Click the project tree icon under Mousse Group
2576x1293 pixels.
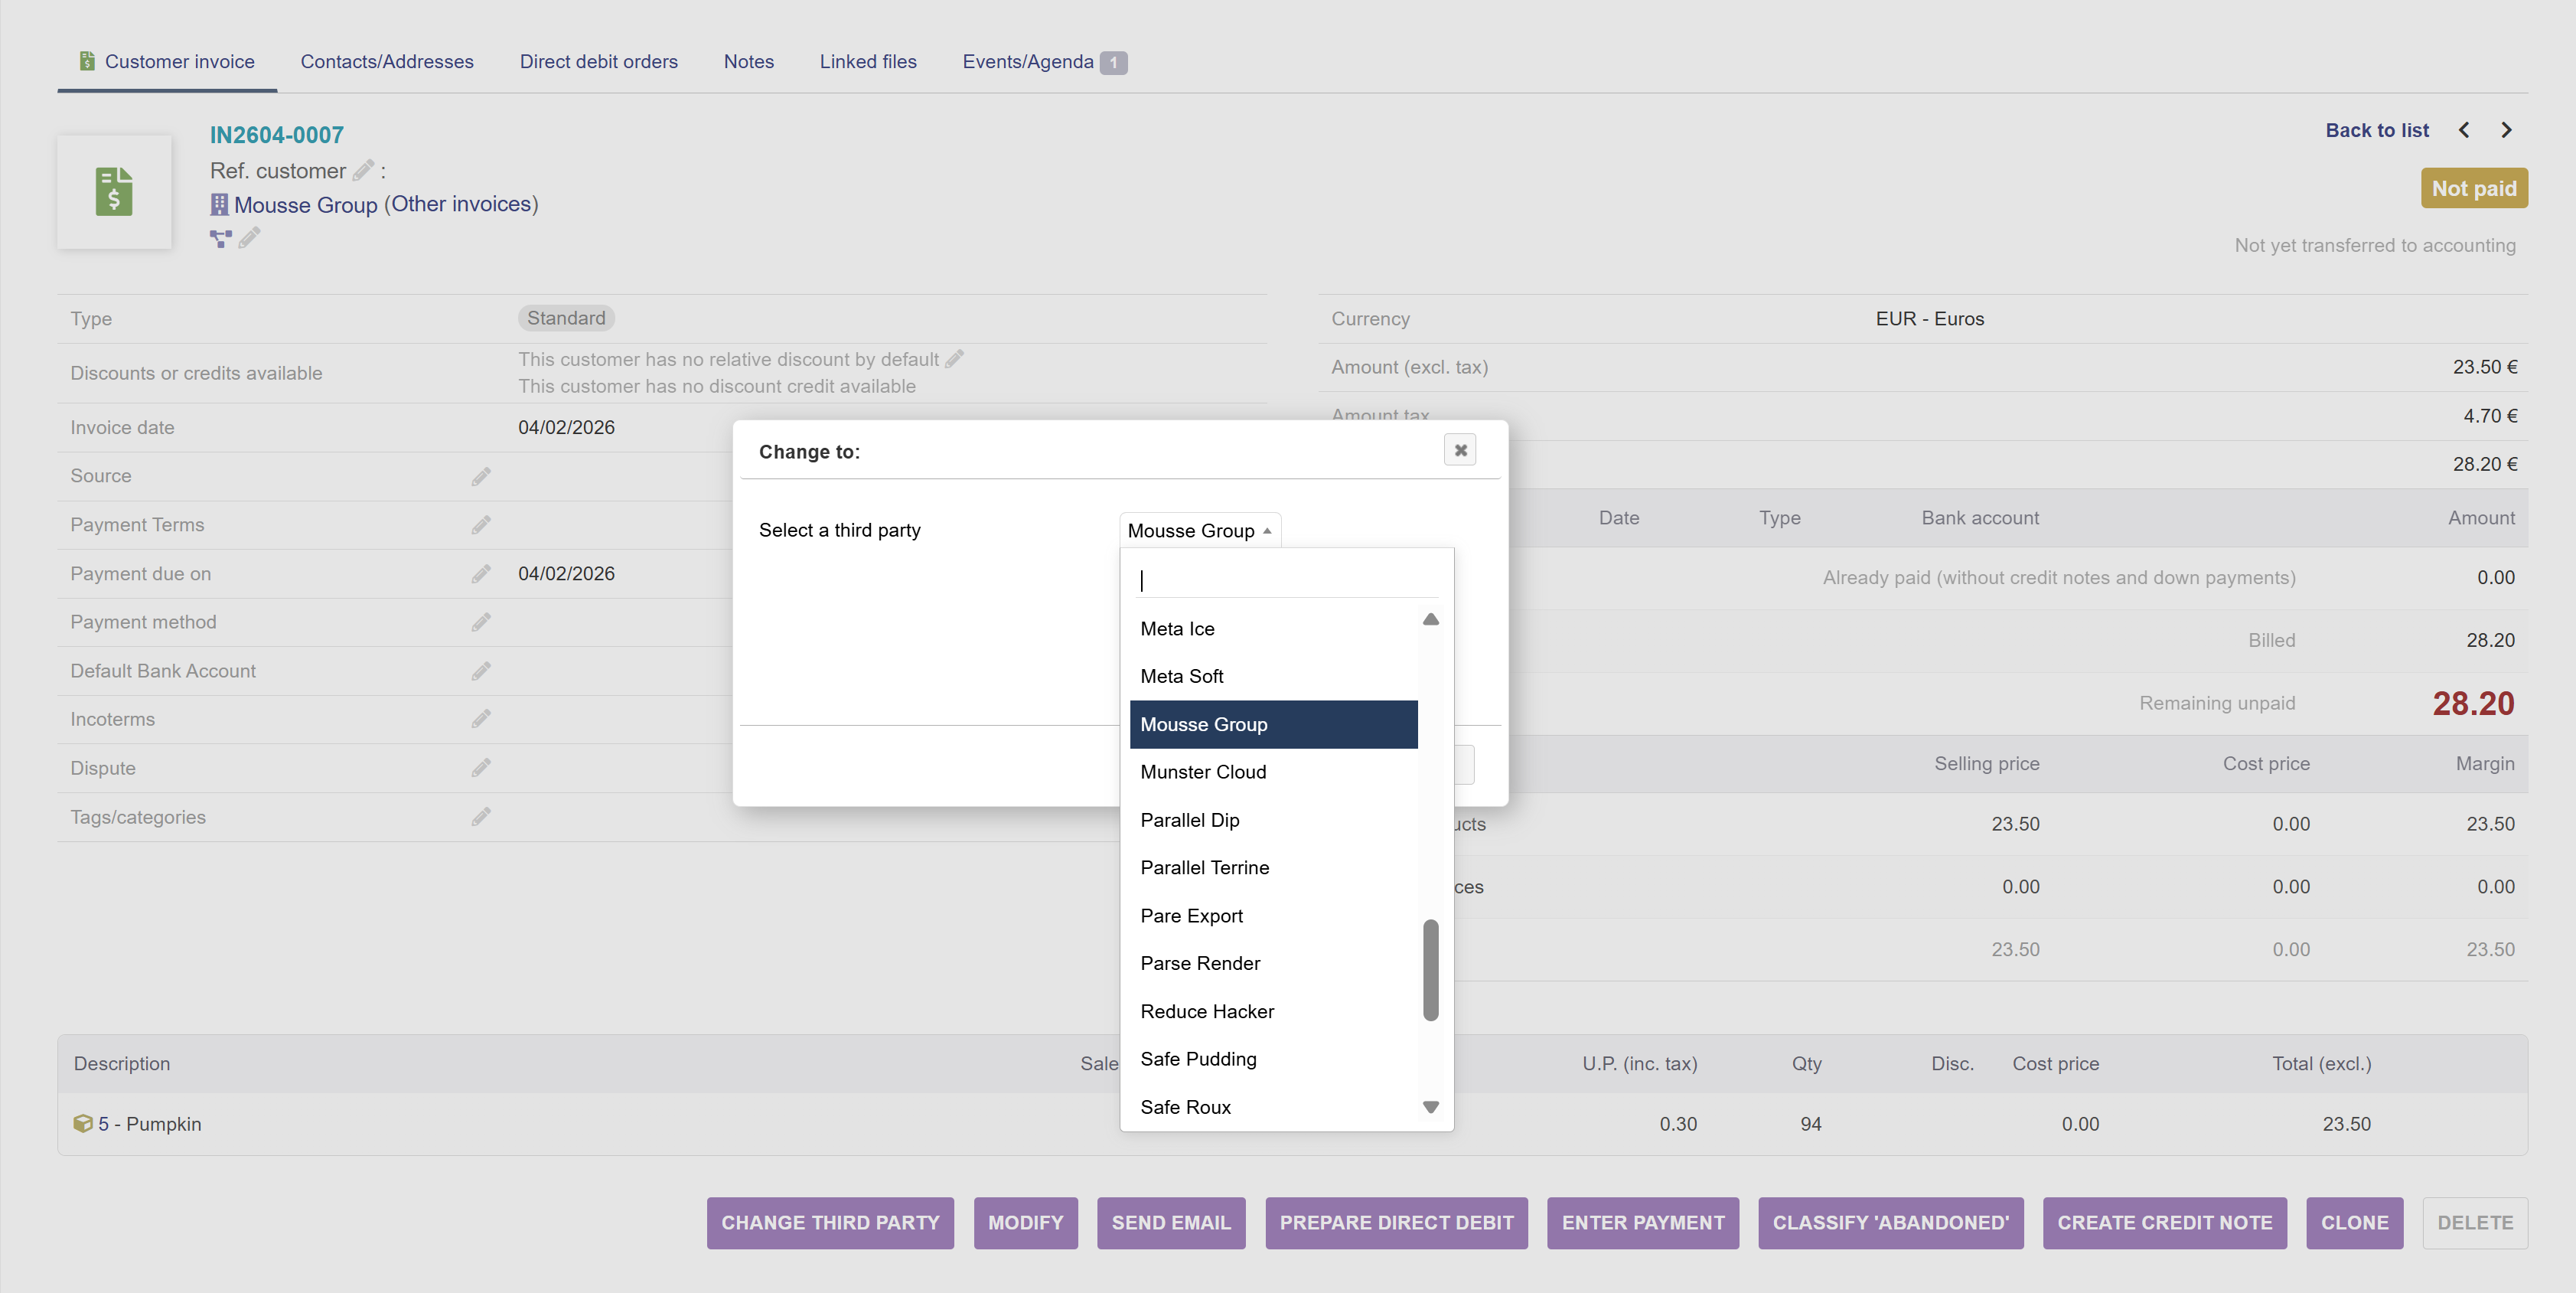(x=220, y=238)
